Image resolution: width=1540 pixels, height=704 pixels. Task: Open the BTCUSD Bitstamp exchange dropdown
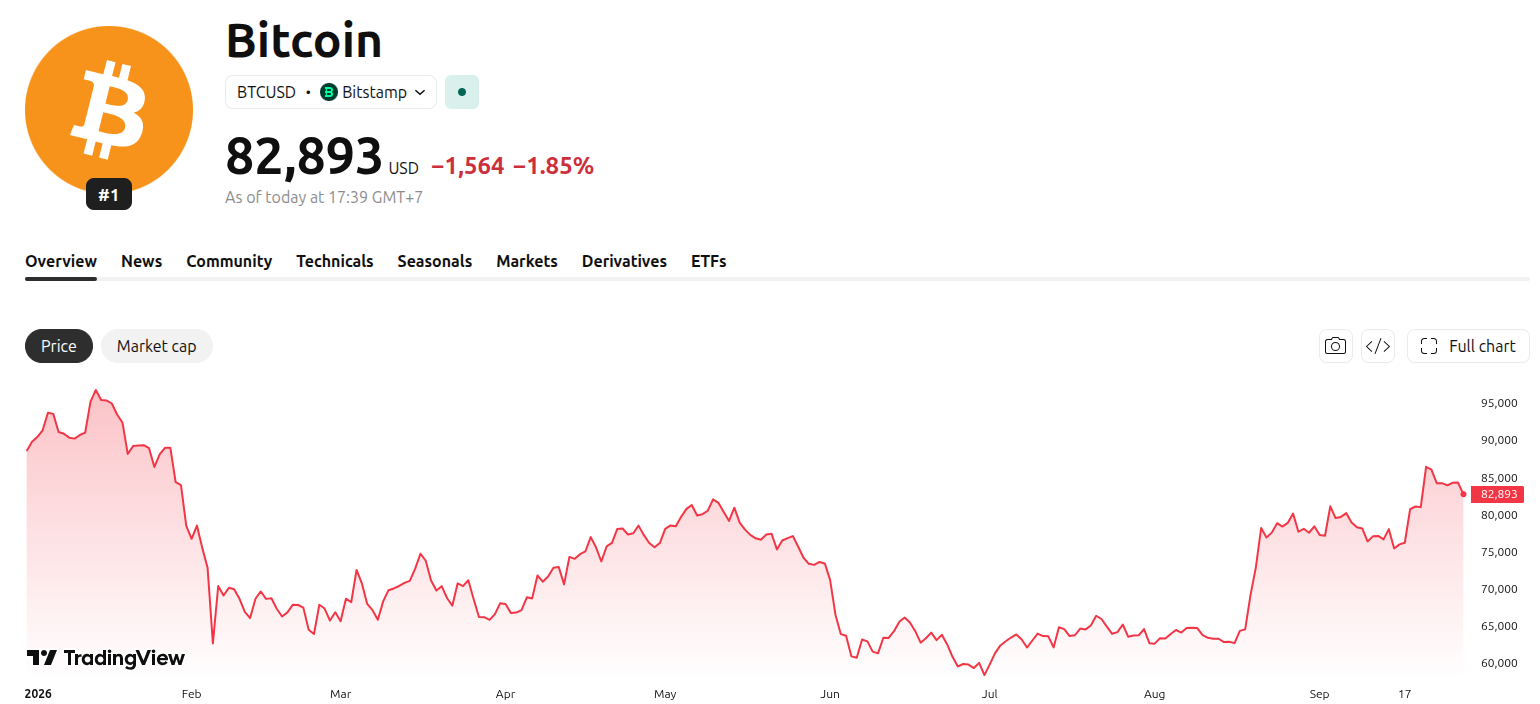(331, 92)
